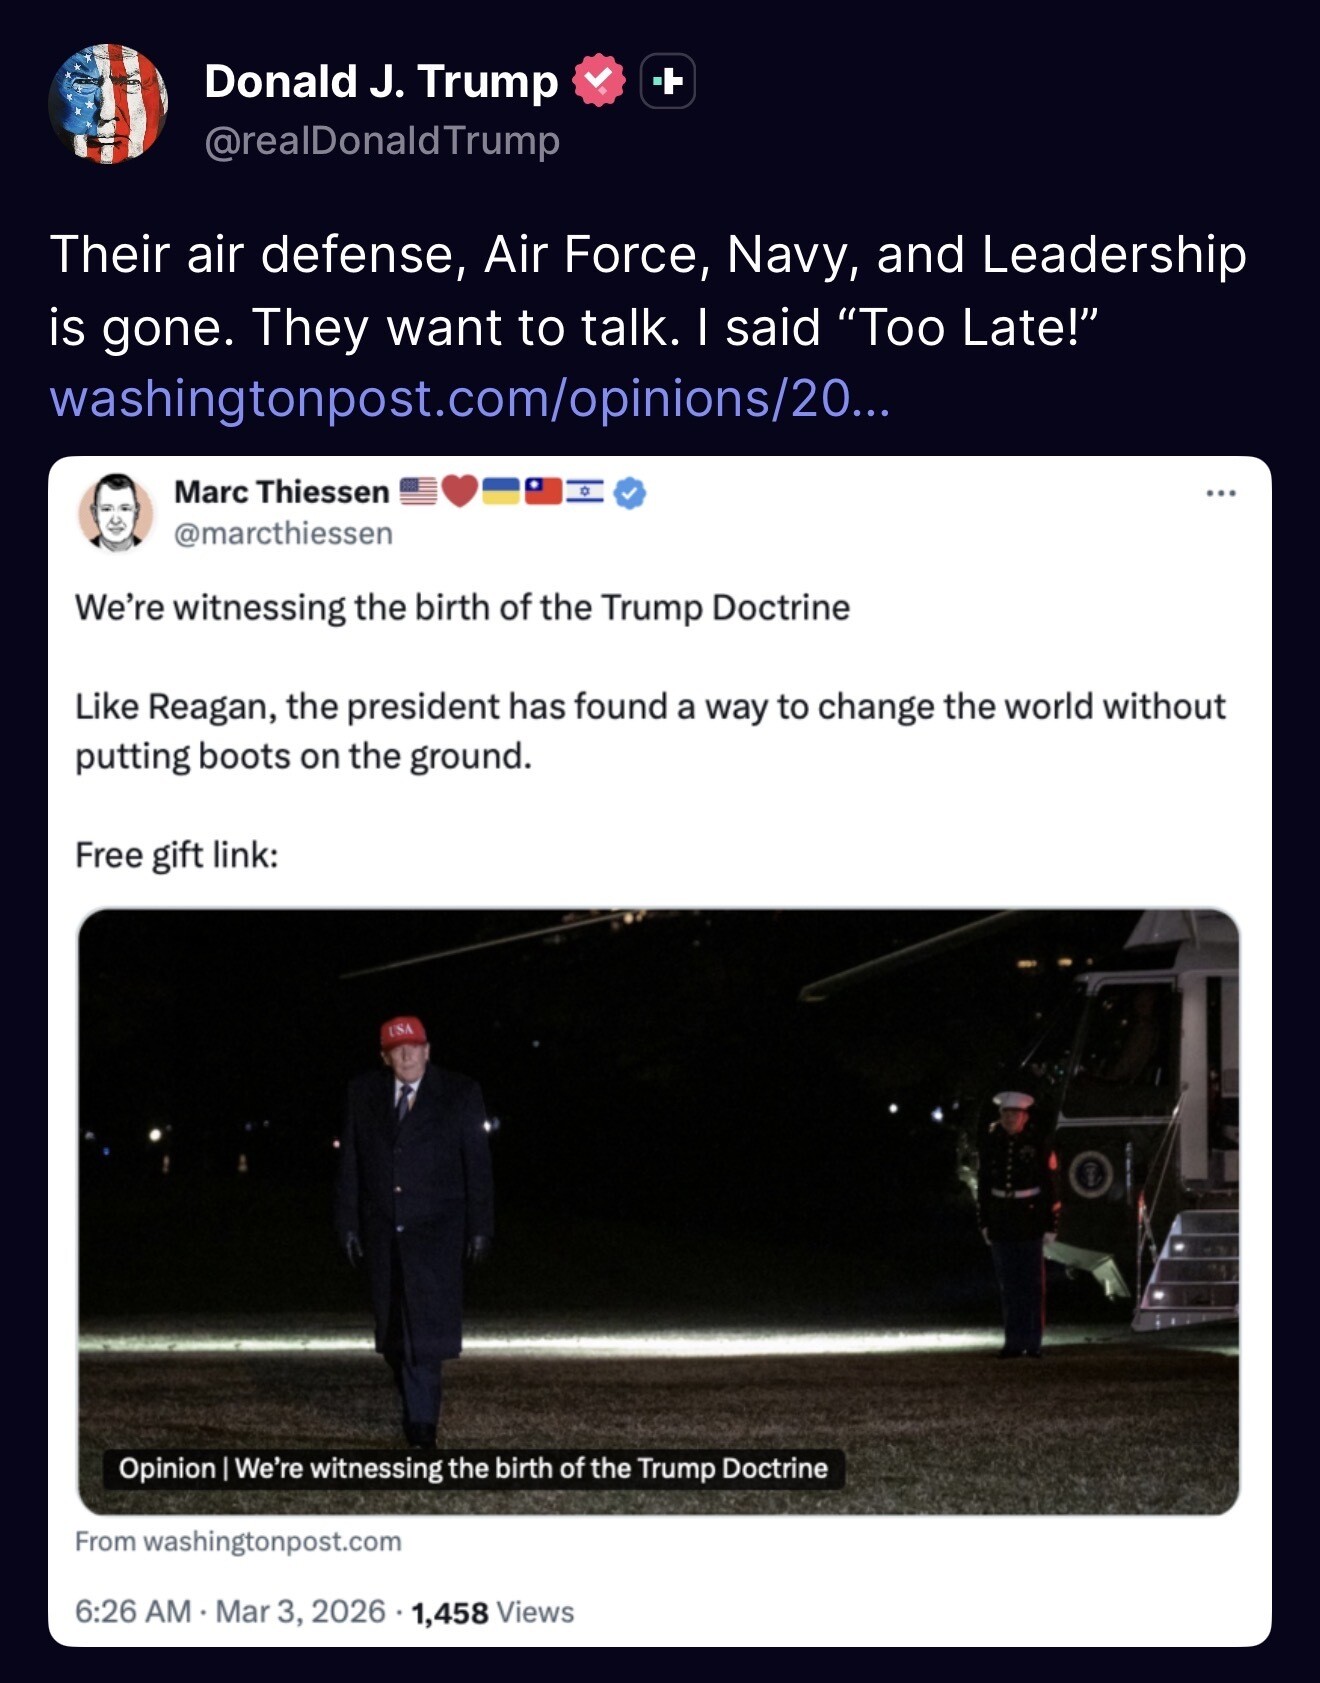Open Marc Thiessen's sketched profile picture

click(116, 512)
